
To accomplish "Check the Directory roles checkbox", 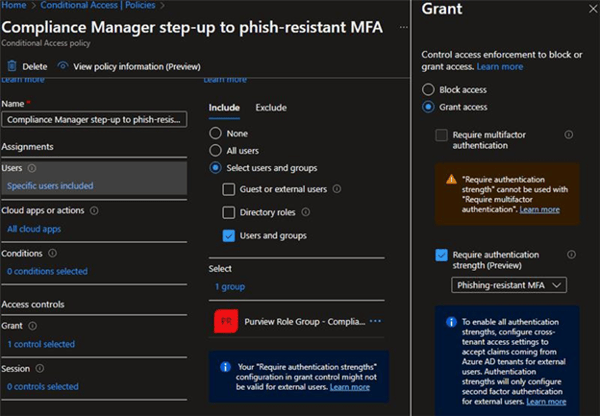I will (x=229, y=212).
